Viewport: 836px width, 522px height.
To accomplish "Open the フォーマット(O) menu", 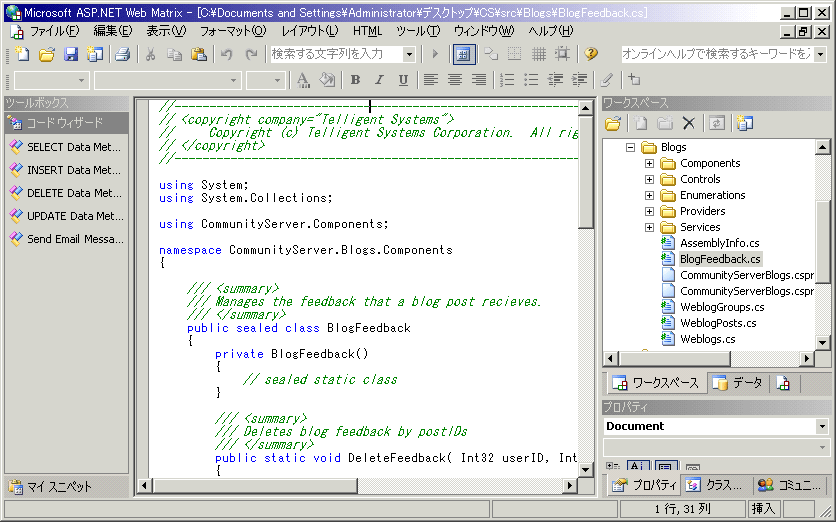I will [x=232, y=31].
